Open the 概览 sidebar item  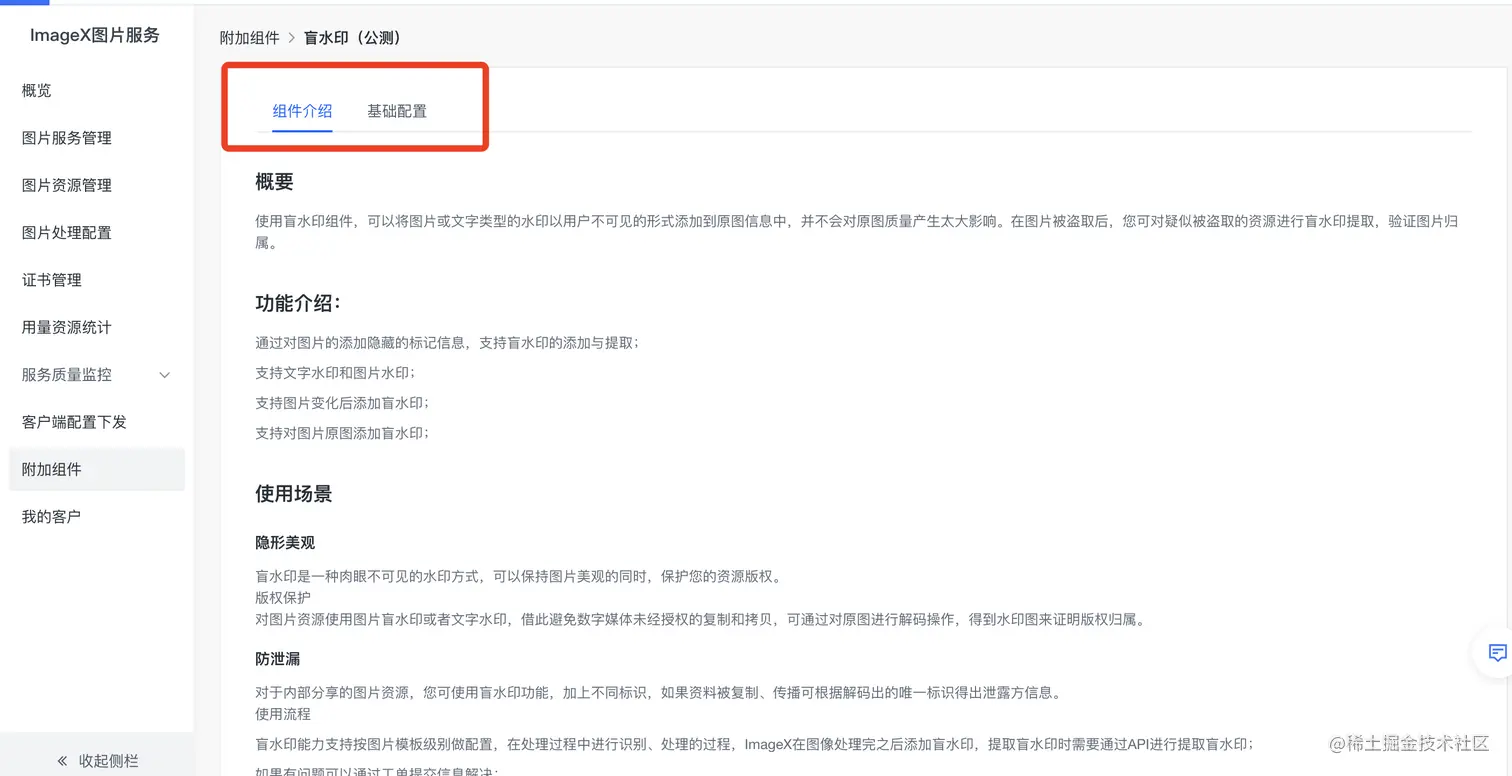coord(37,91)
